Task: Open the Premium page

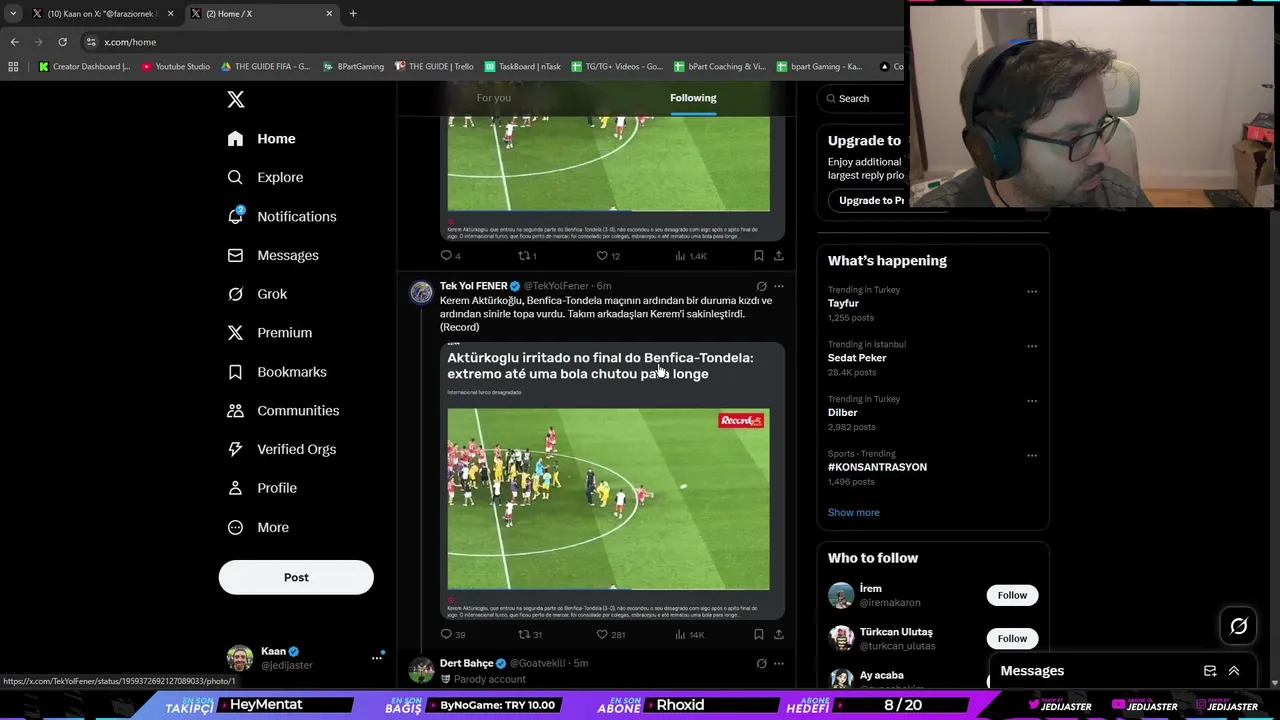Action: [x=270, y=333]
